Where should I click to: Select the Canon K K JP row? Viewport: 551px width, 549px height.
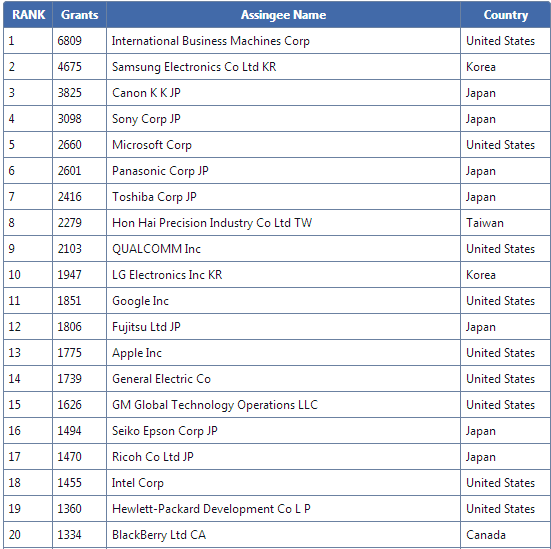(x=277, y=93)
